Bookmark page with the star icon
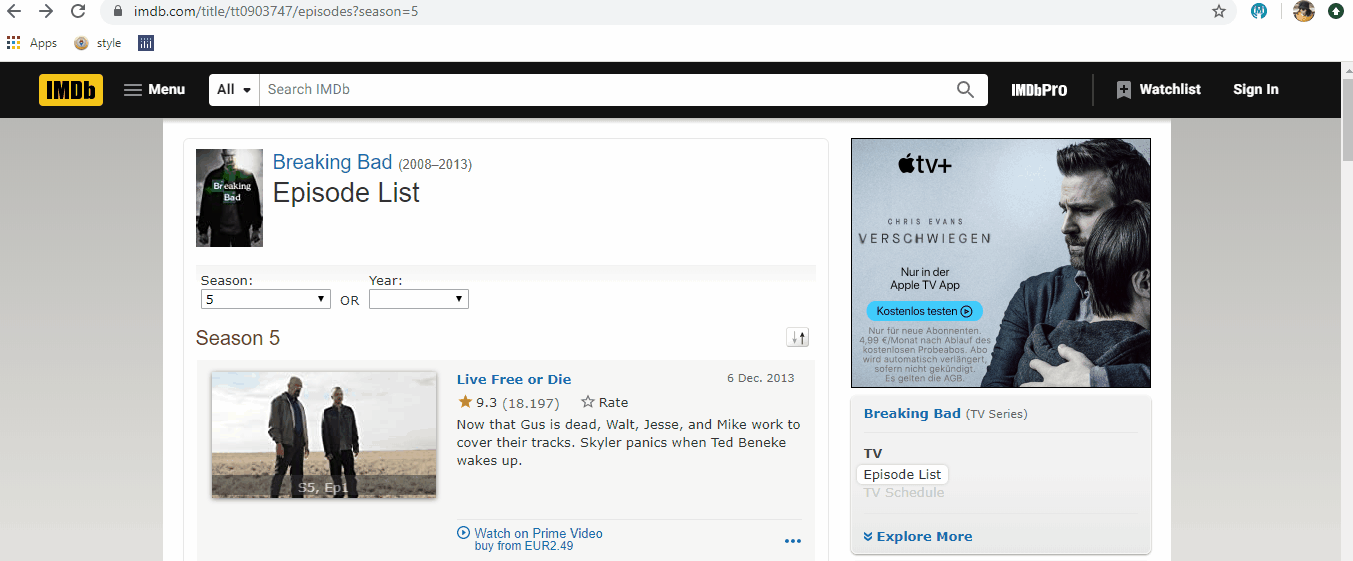 point(1219,11)
